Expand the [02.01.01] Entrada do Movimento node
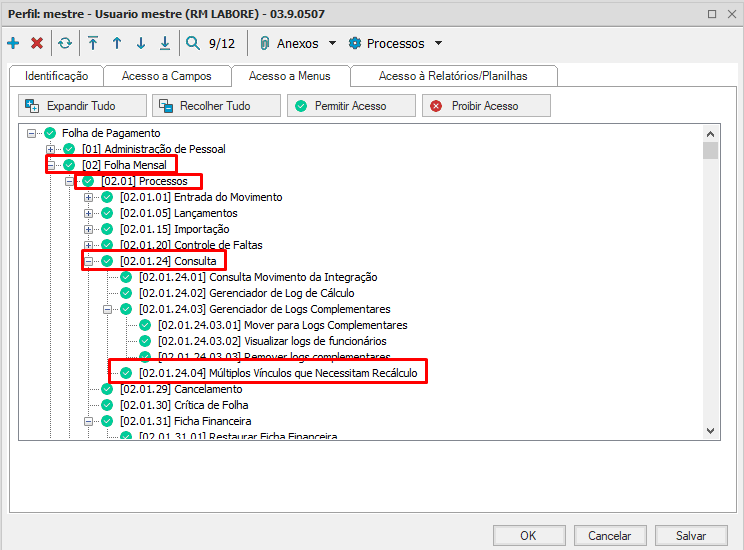This screenshot has width=744, height=550. tap(88, 197)
